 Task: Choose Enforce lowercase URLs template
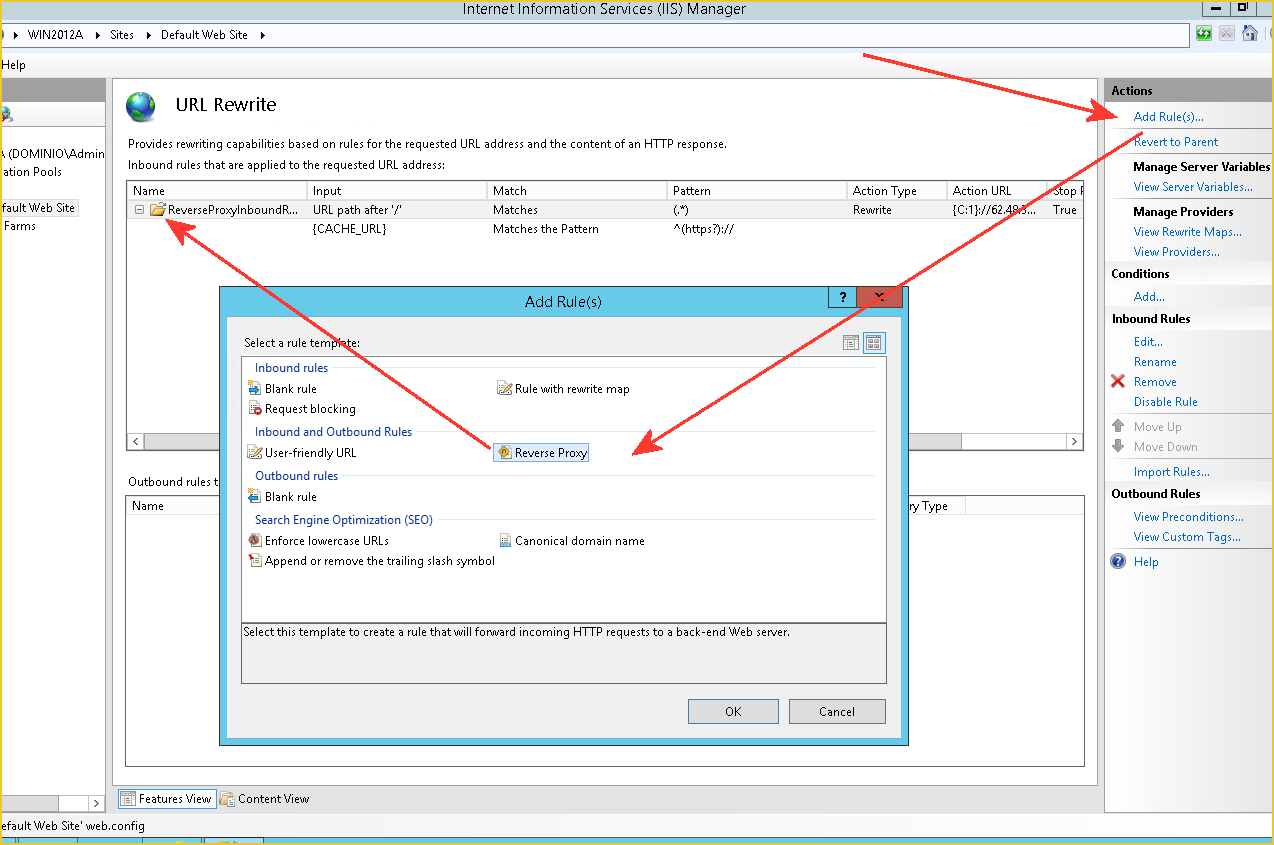coord(318,541)
